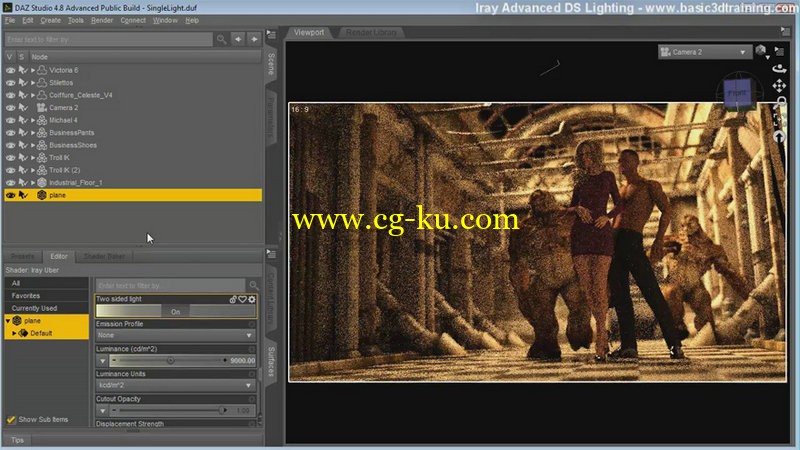
Task: Switch to the Shader Baker tab
Action: click(104, 256)
